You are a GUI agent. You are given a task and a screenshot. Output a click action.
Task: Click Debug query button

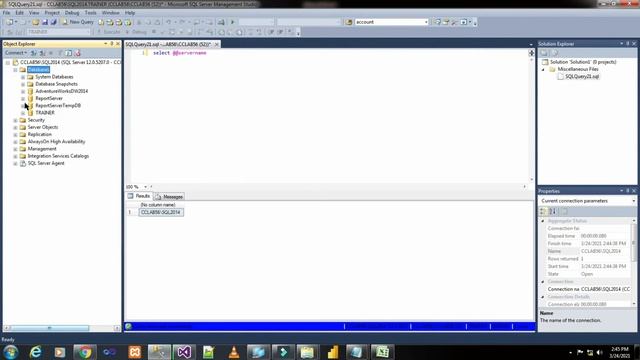pyautogui.click(x=136, y=32)
